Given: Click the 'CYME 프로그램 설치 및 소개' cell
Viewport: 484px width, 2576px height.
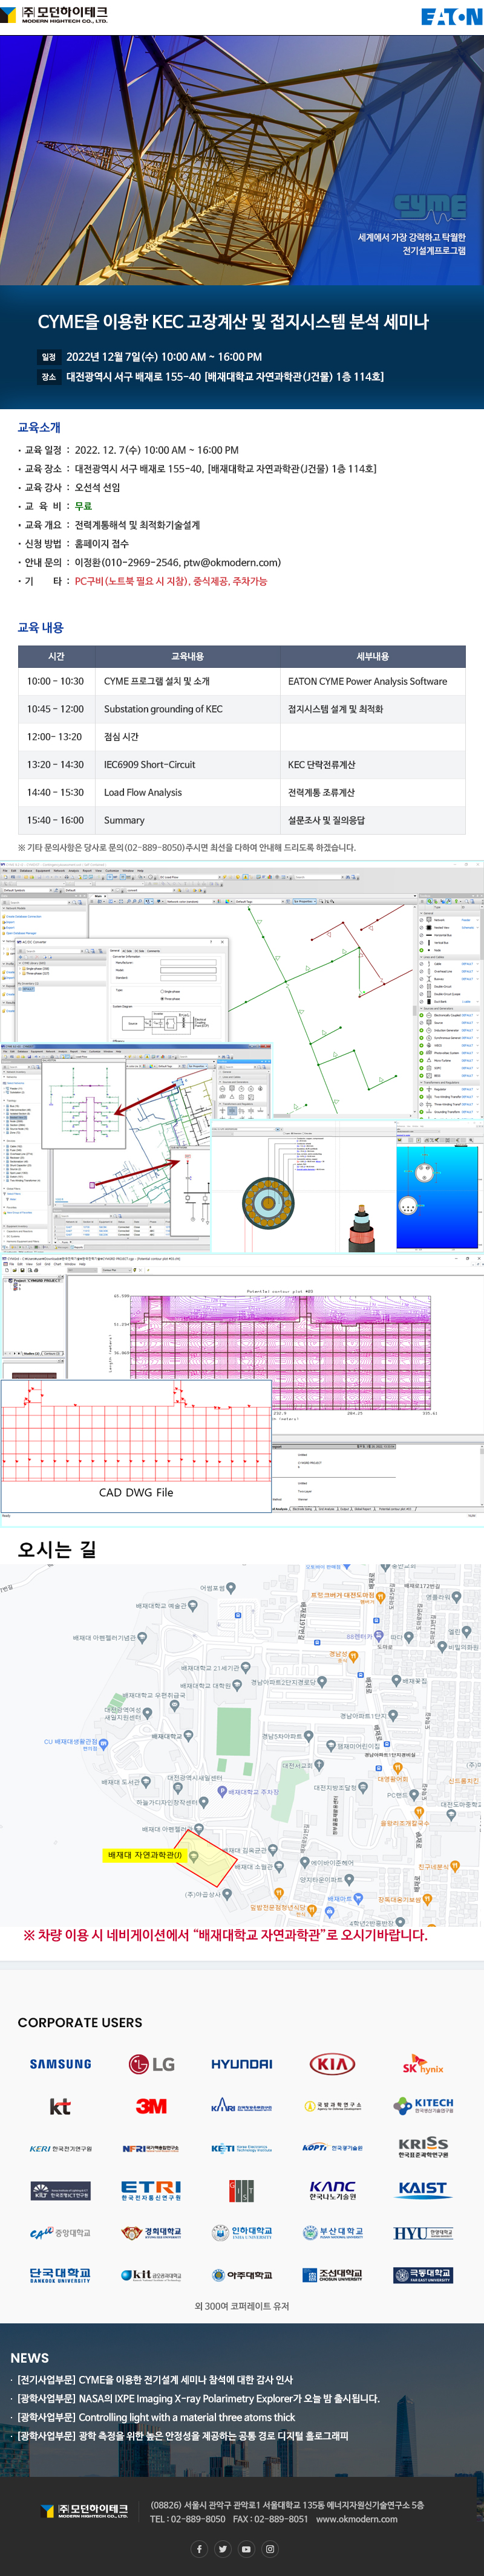Looking at the screenshot, I should [188, 681].
